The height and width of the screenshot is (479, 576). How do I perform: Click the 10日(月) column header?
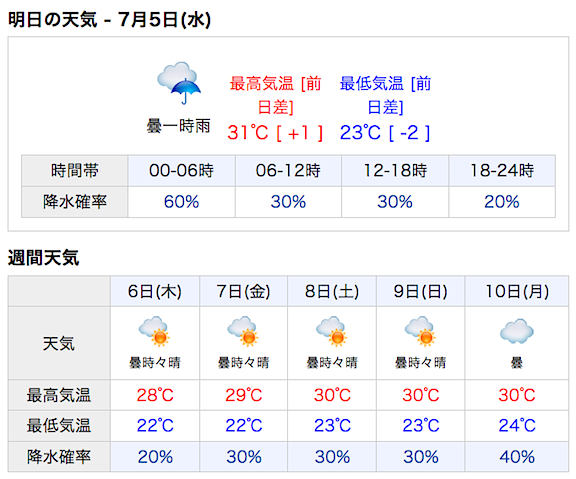(517, 291)
